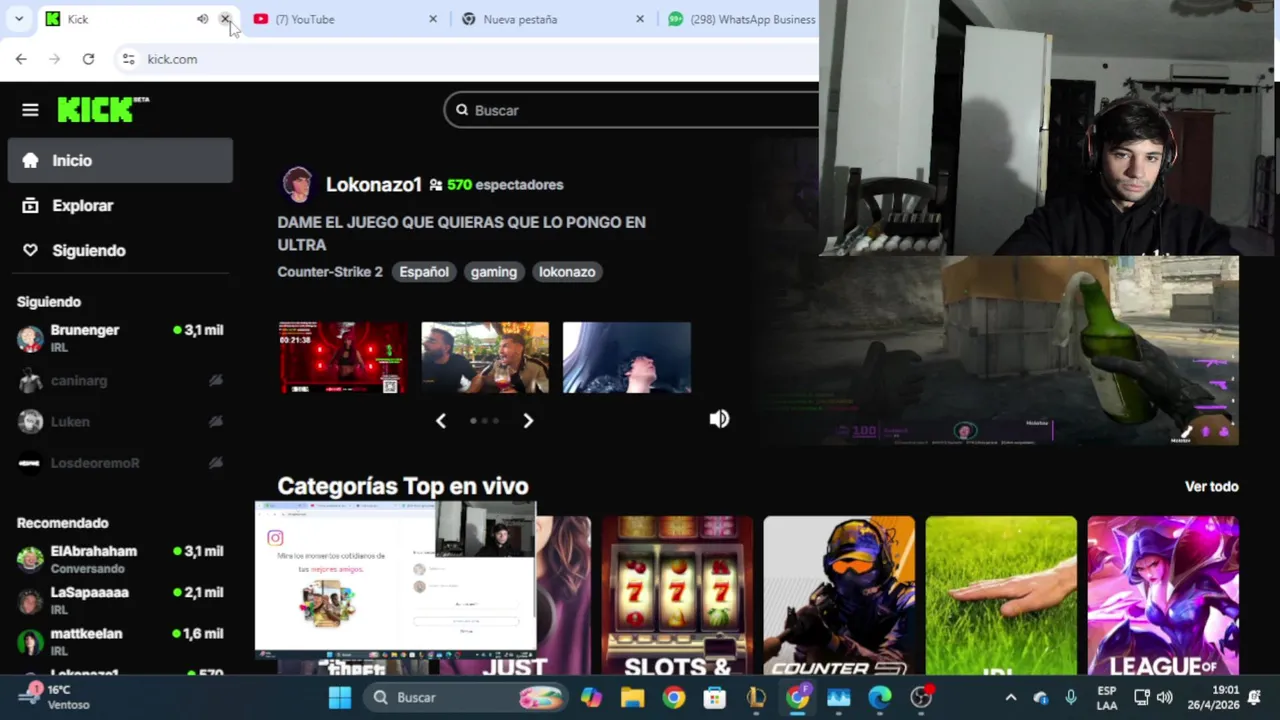
Task: Switch to the WhatsApp Business tab
Action: click(740, 19)
